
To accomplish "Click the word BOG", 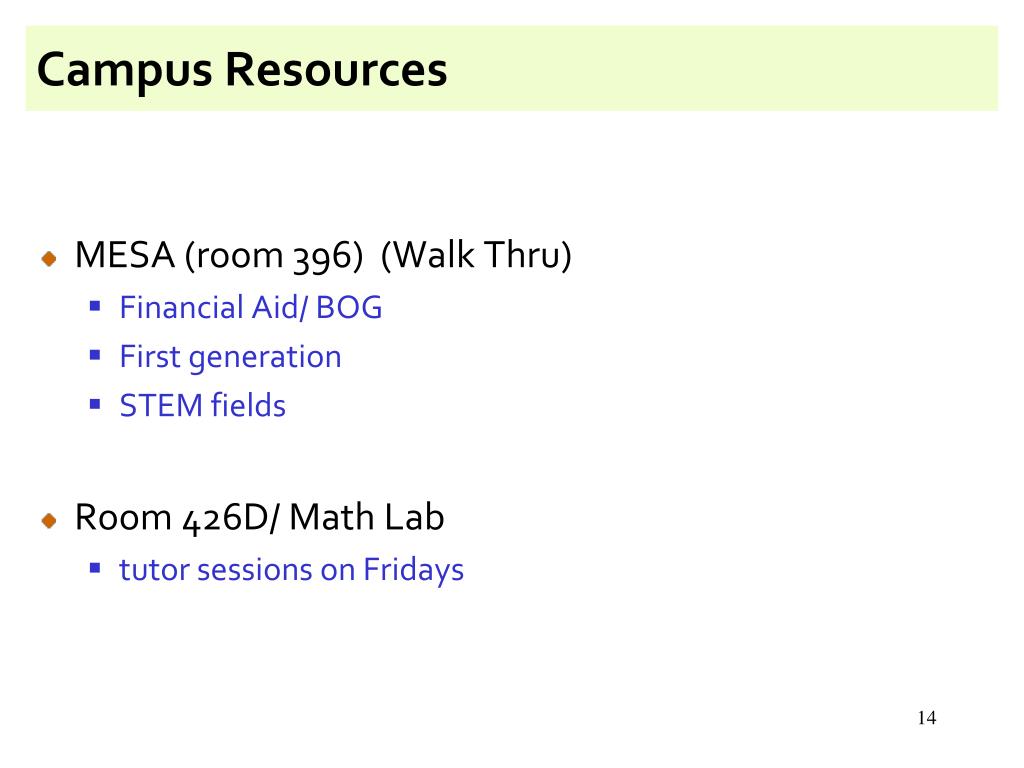I will (349, 308).
